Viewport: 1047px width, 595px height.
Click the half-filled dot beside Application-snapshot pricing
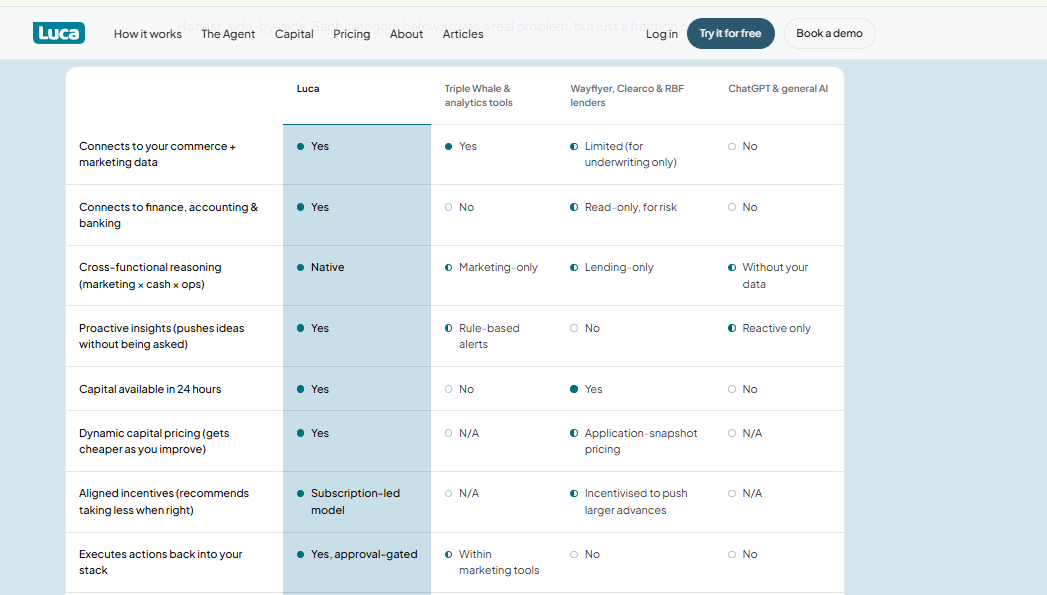tap(574, 433)
